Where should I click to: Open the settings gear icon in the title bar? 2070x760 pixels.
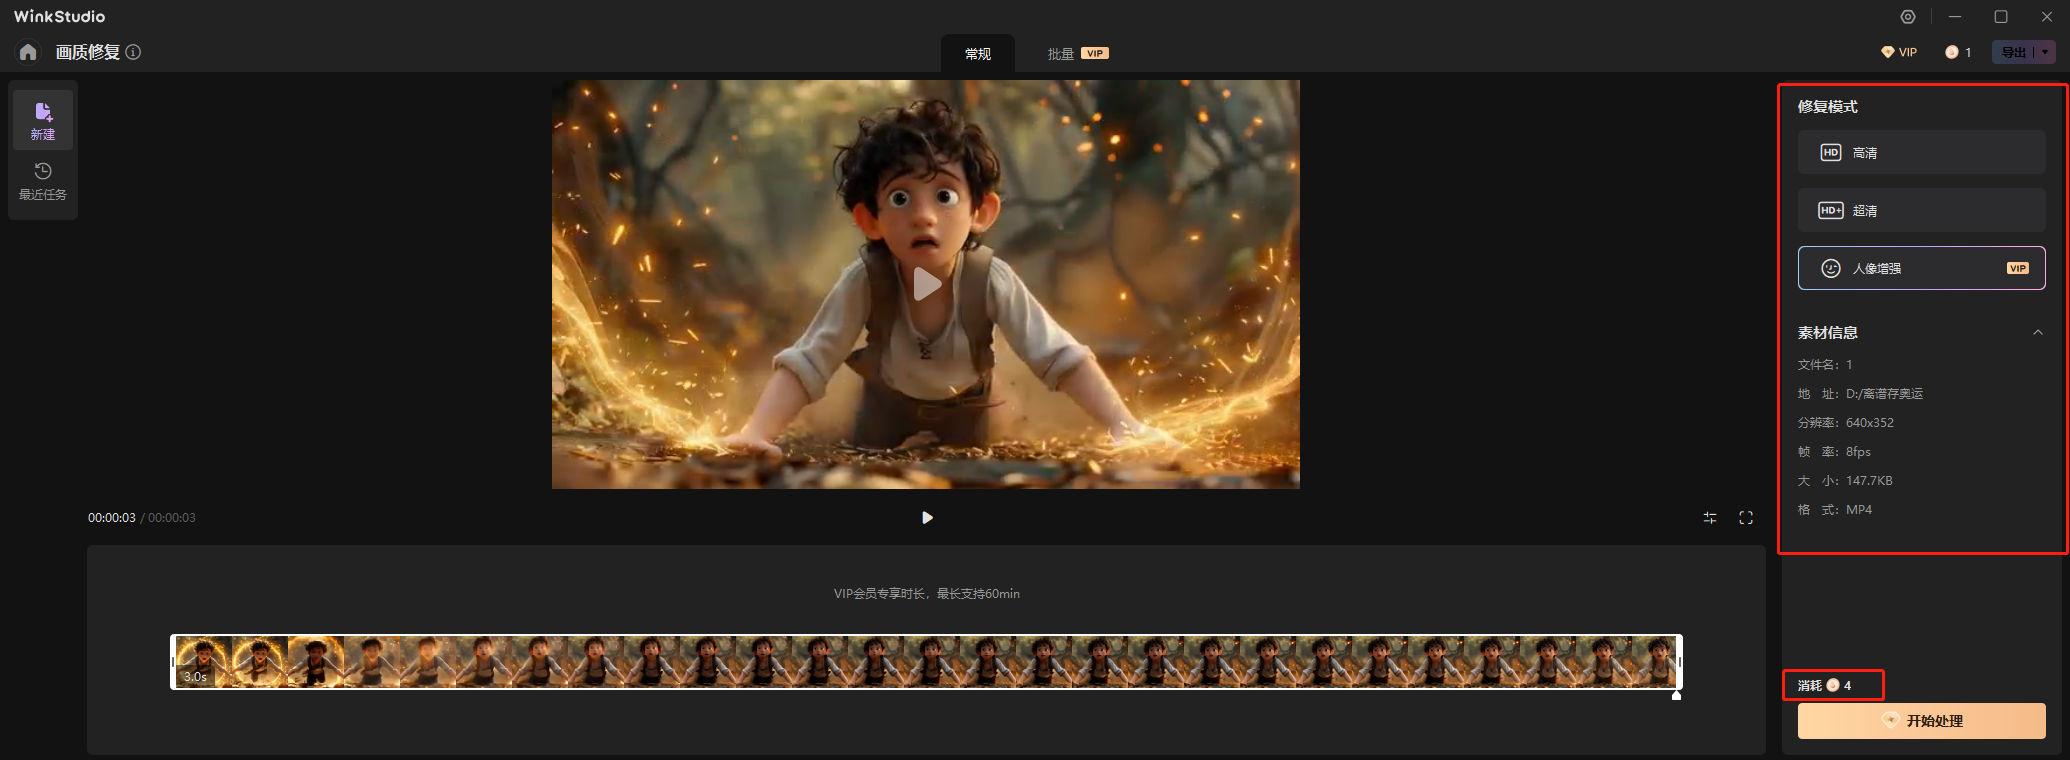pos(1908,17)
